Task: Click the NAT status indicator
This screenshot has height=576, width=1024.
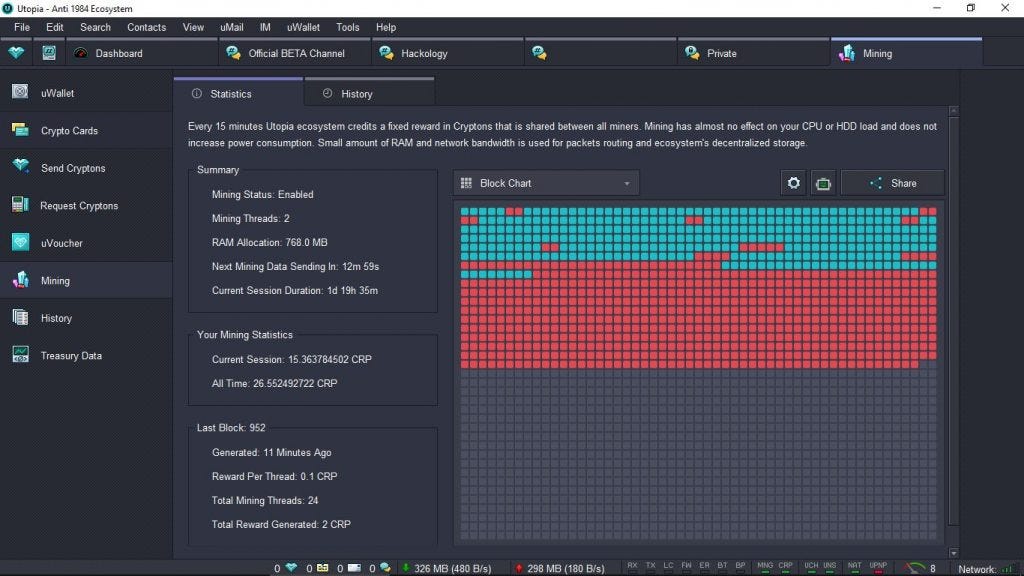Action: [854, 568]
